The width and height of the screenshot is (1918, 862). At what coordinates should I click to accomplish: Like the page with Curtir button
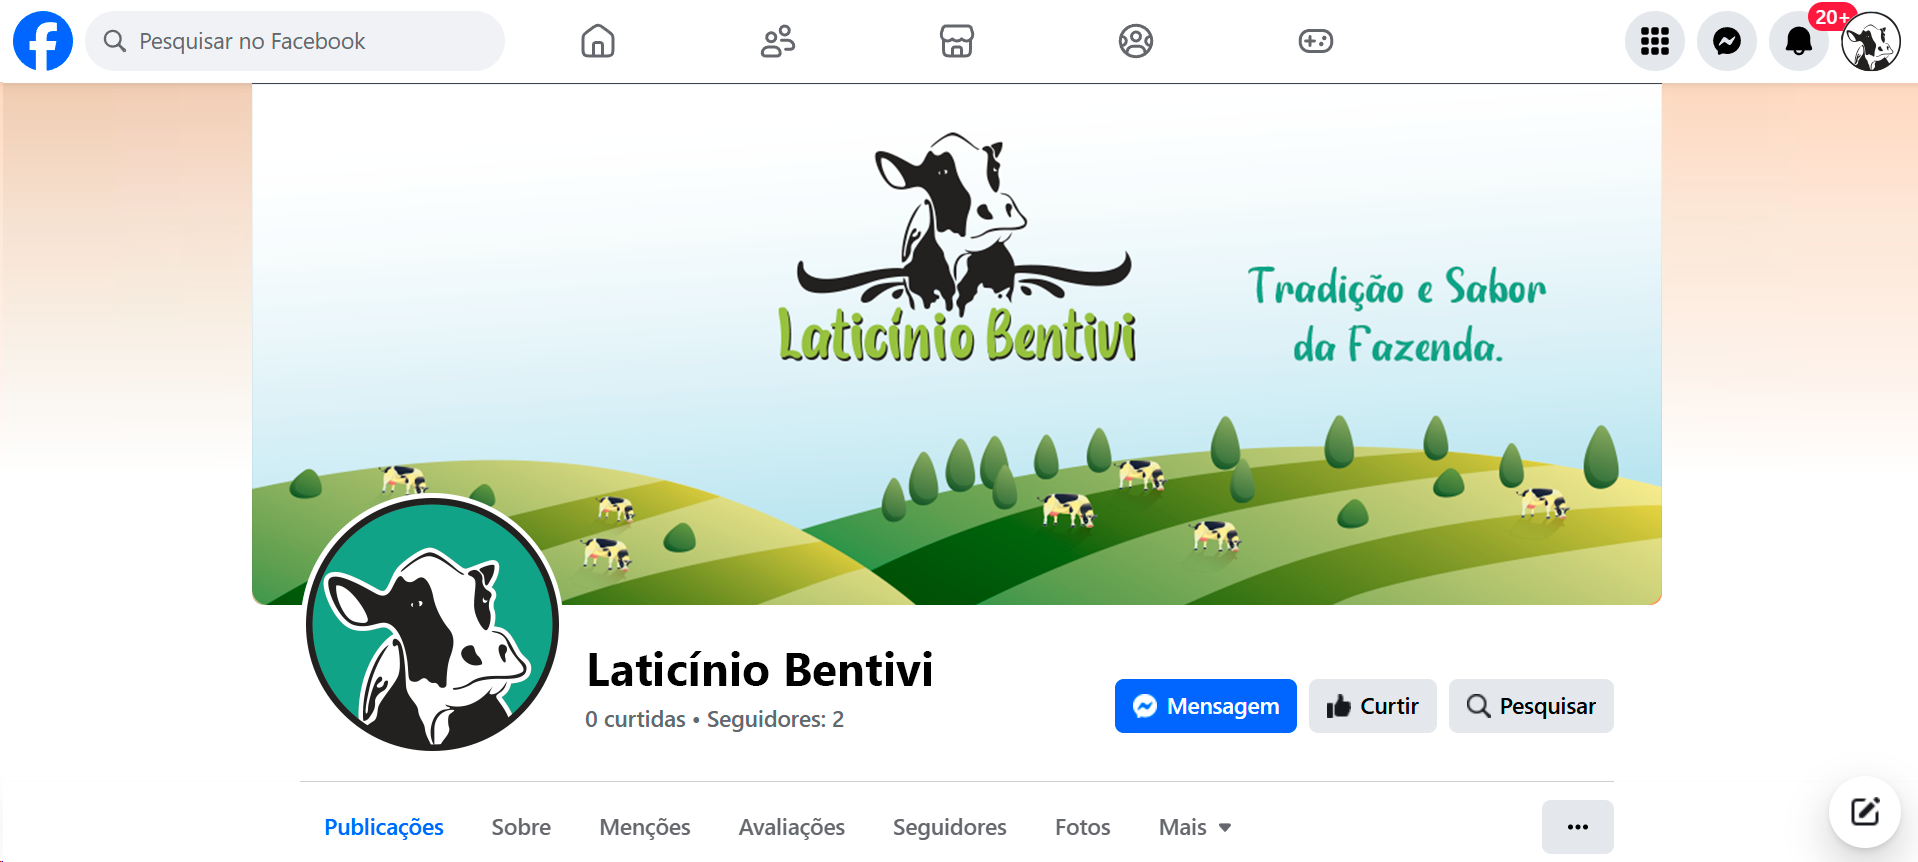pyautogui.click(x=1373, y=706)
